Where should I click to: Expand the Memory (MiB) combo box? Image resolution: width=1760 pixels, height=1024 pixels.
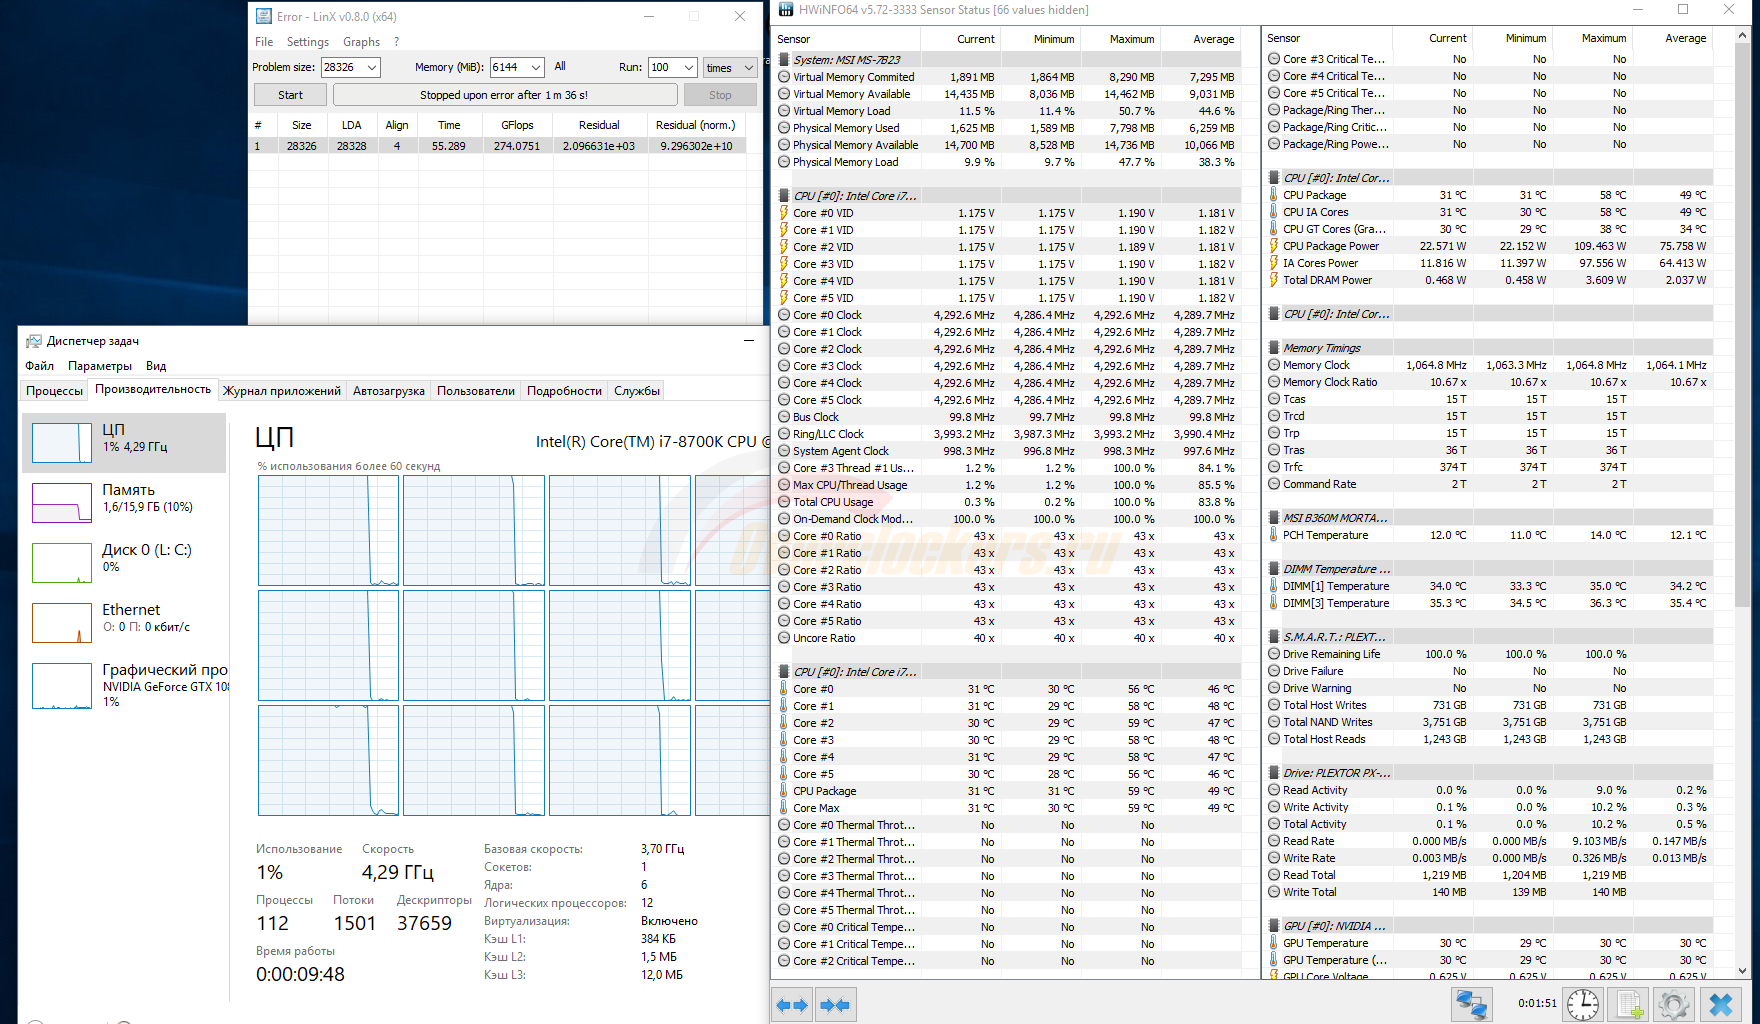pyautogui.click(x=536, y=67)
